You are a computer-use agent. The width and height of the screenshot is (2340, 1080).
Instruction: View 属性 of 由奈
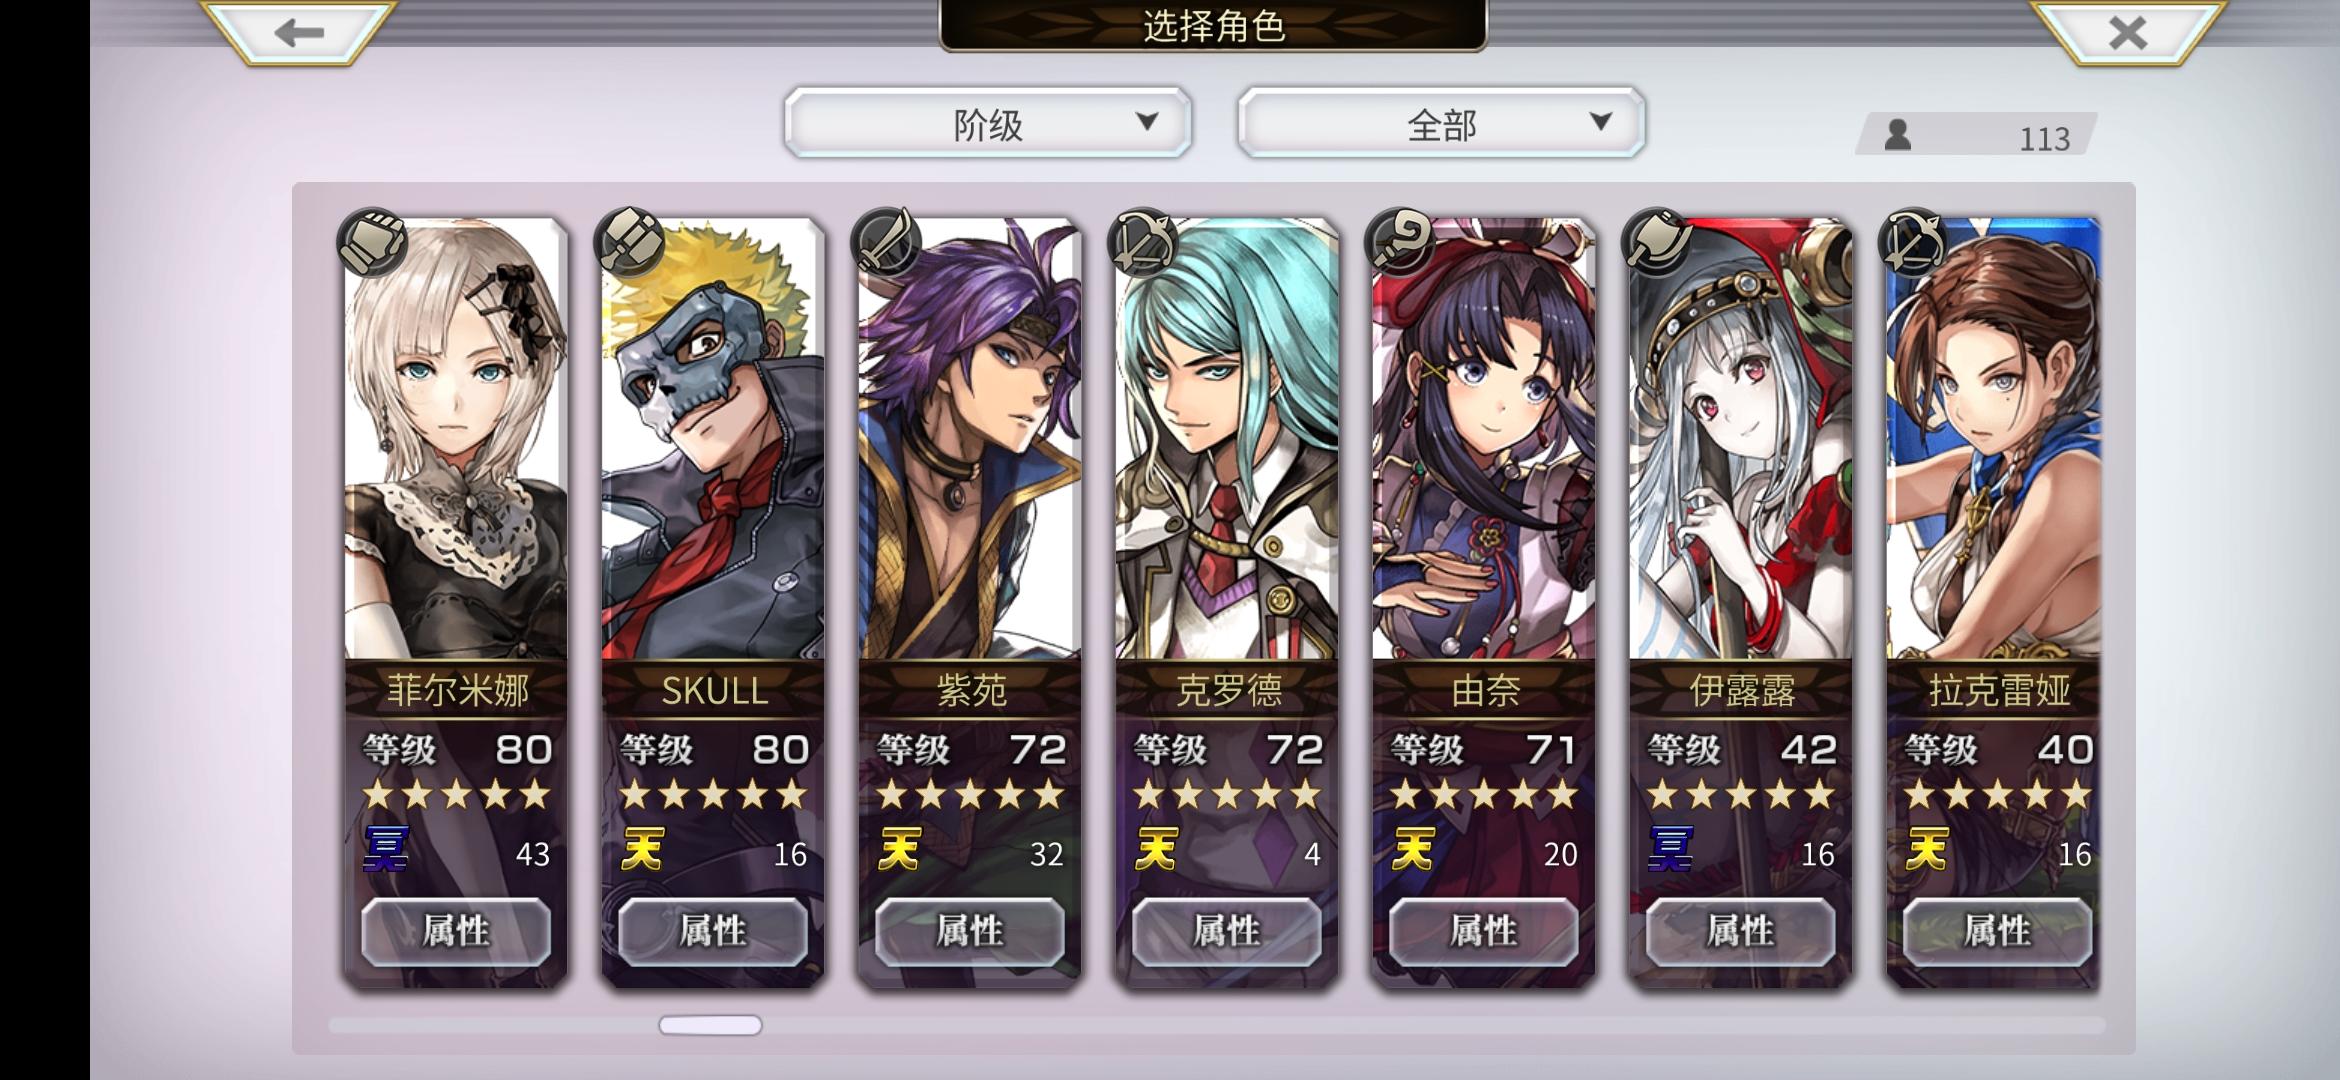[x=1484, y=932]
